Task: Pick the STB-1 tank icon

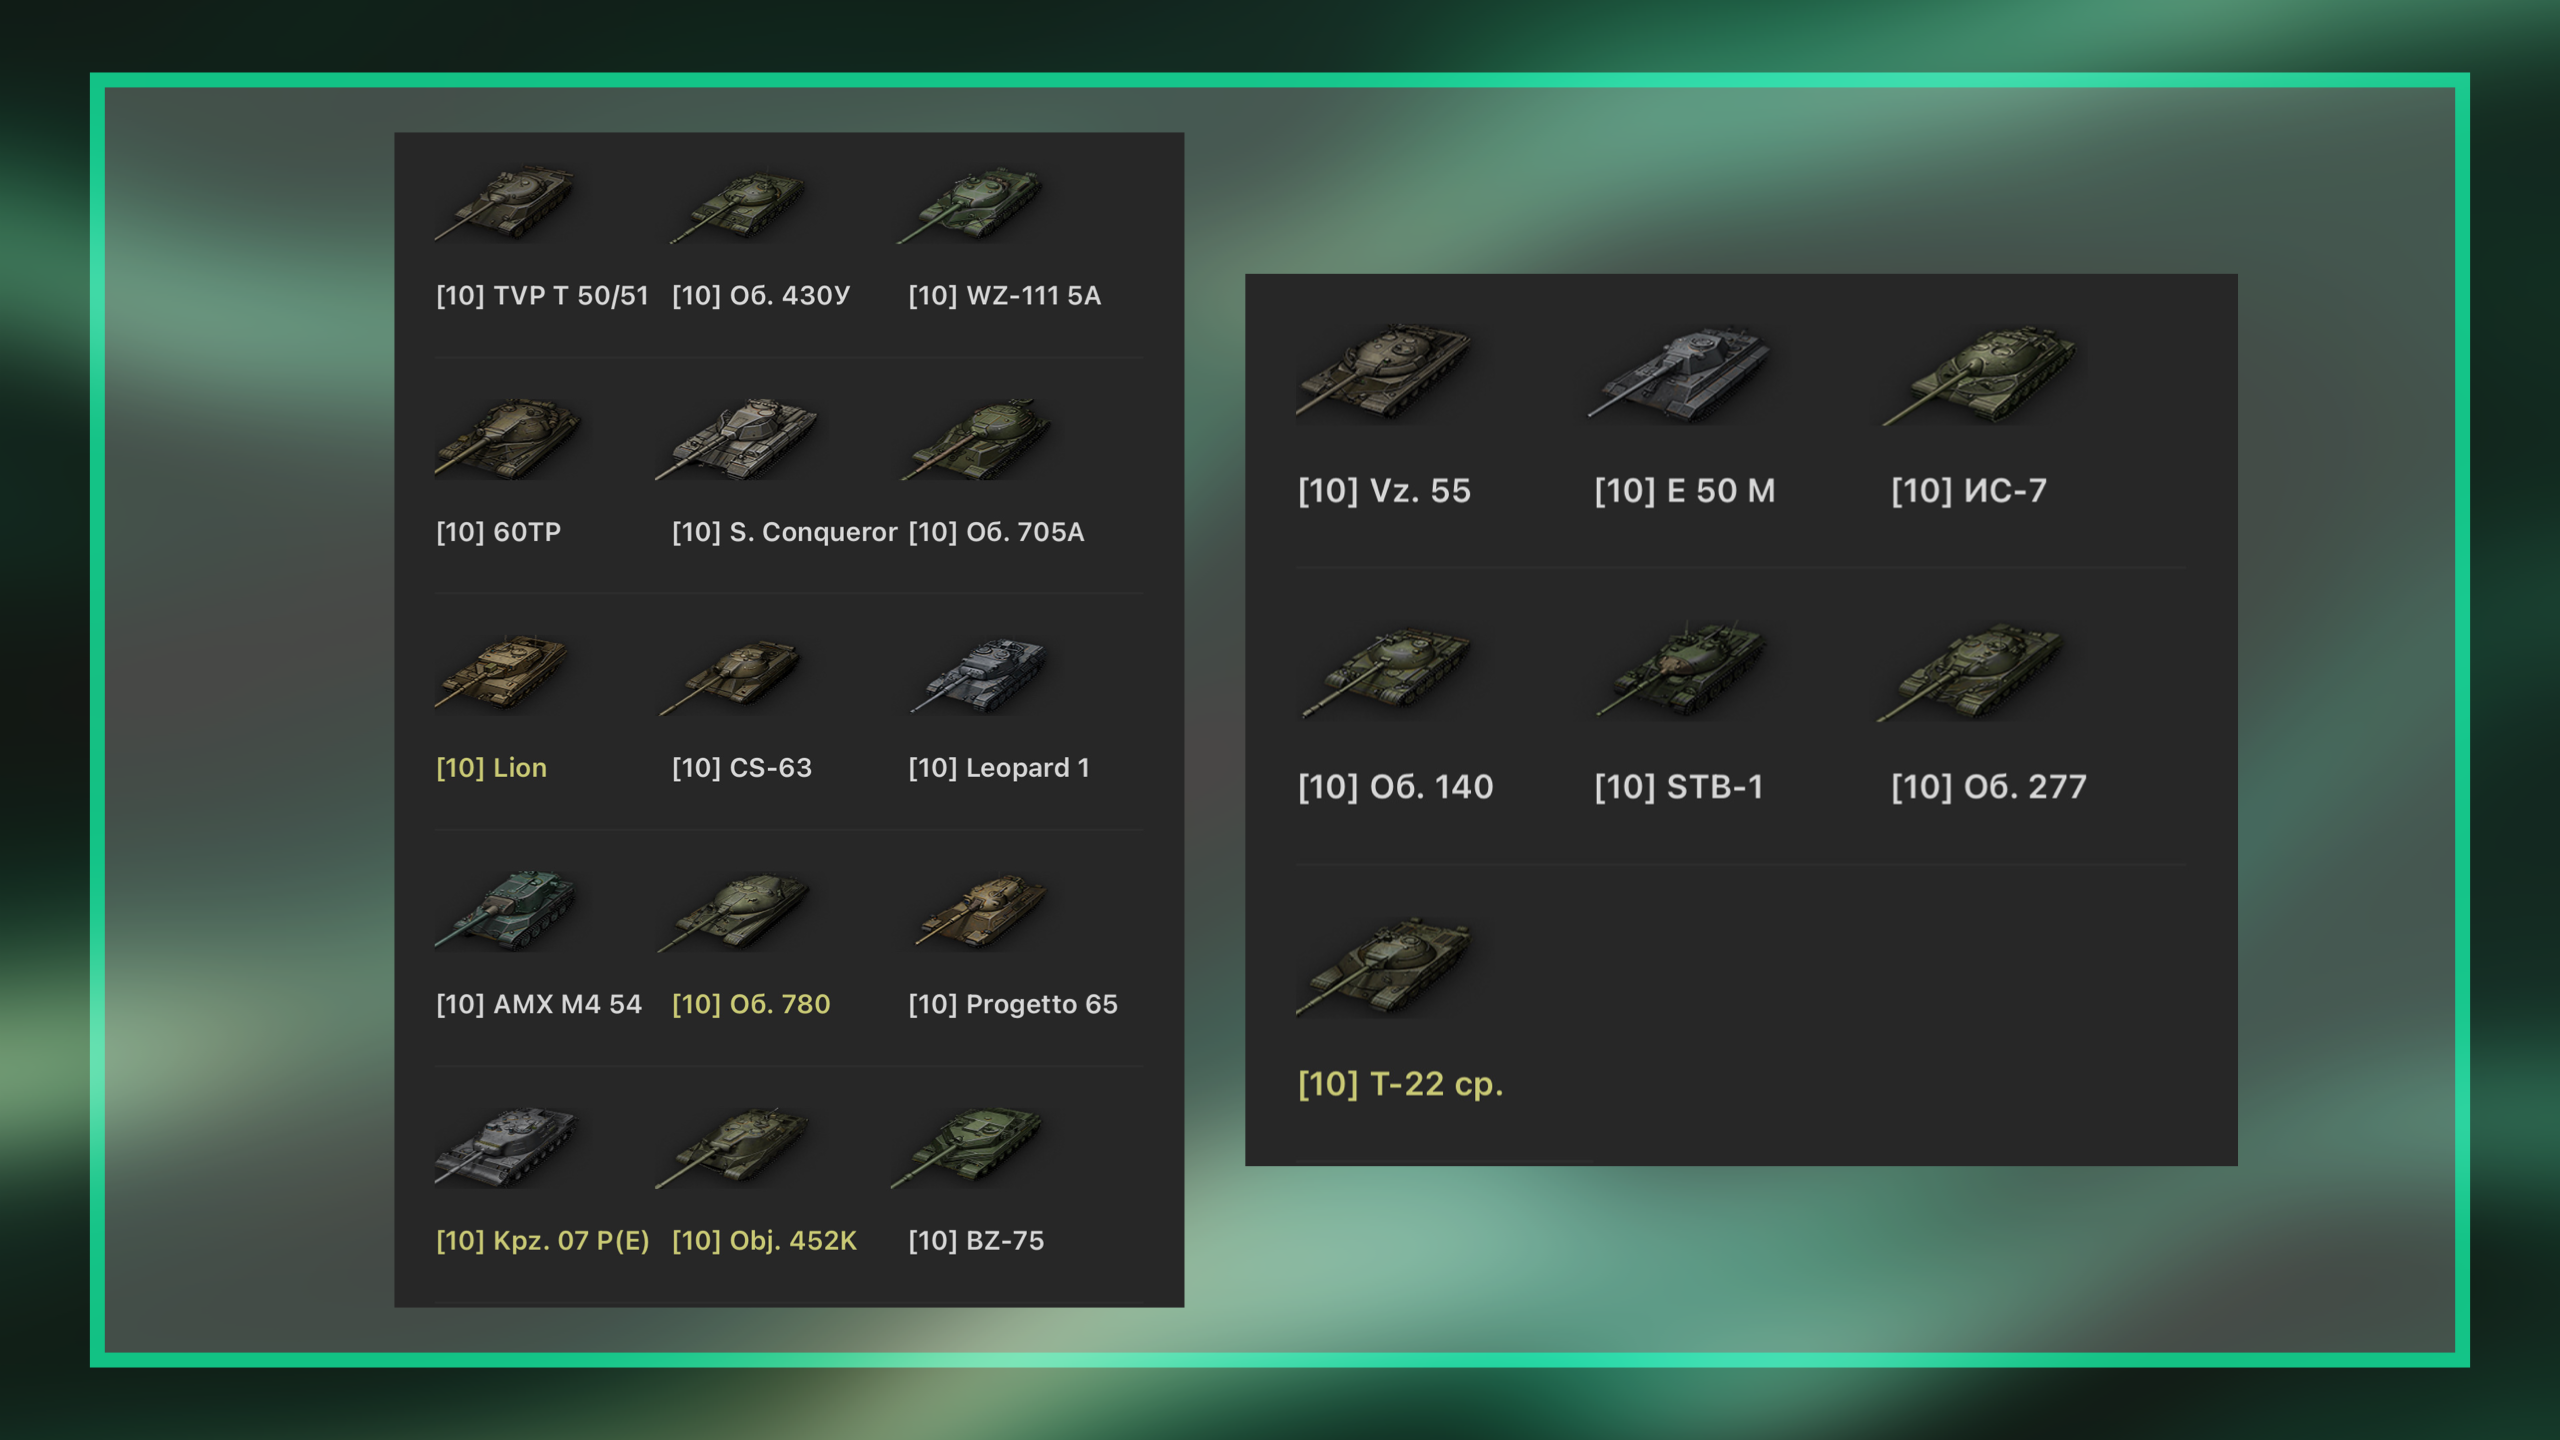Action: point(1680,668)
